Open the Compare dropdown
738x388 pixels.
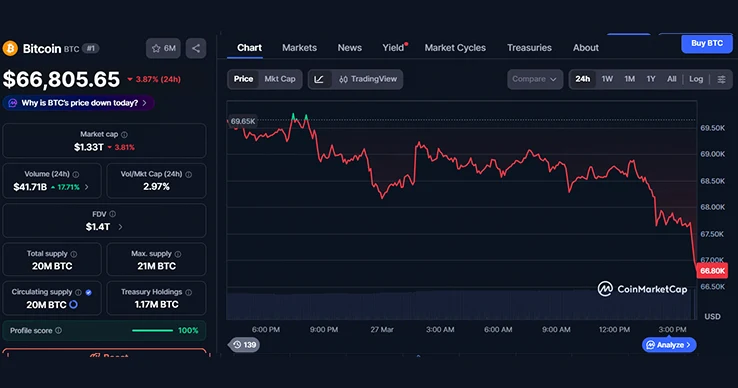click(x=535, y=79)
